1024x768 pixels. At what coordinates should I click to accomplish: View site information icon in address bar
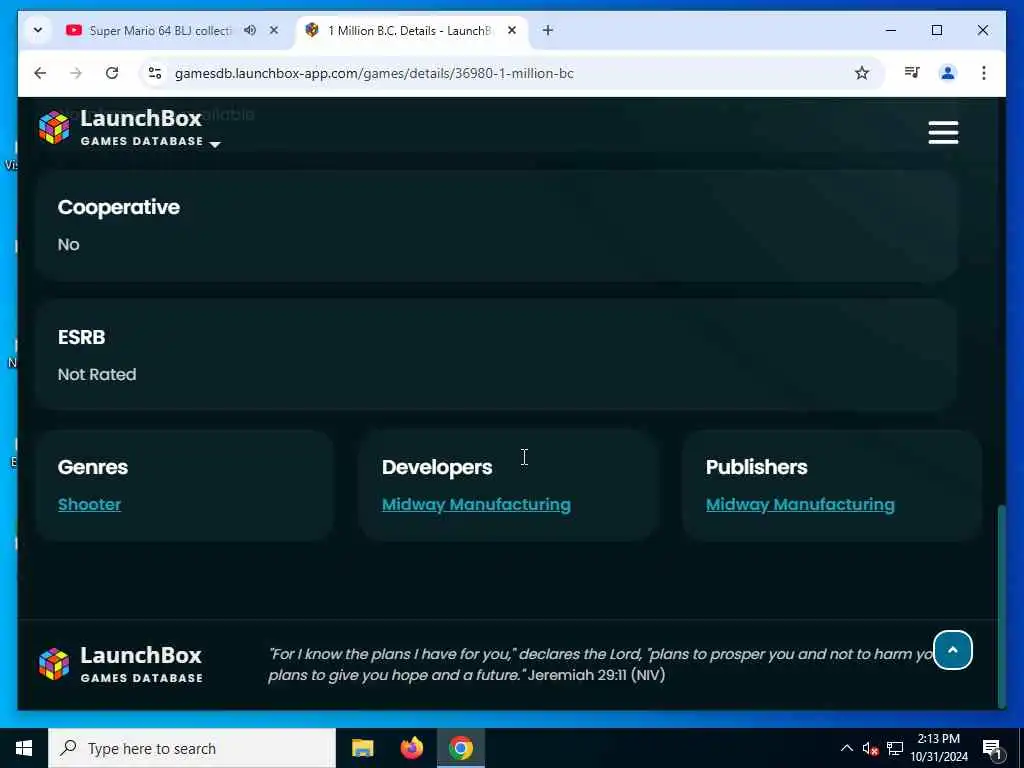coord(155,73)
